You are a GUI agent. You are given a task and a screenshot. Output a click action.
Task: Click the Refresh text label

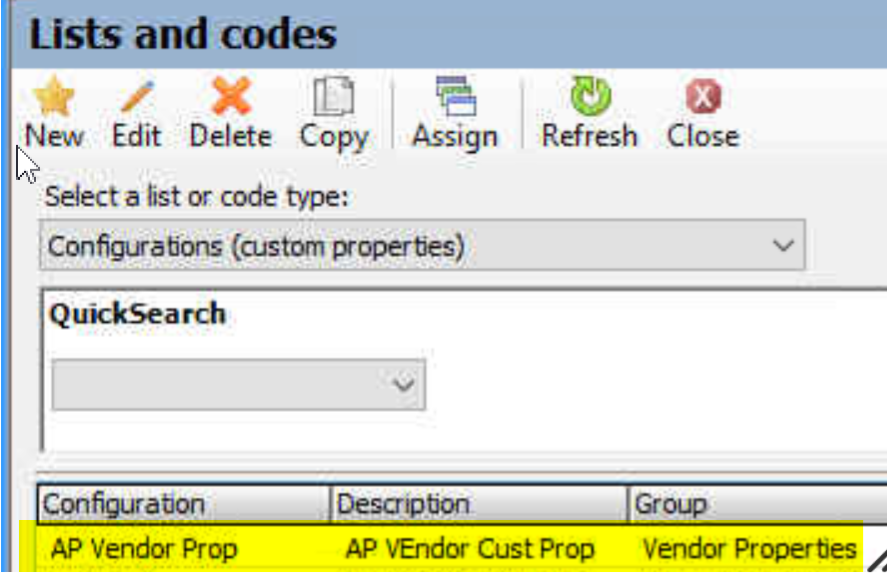tap(589, 136)
